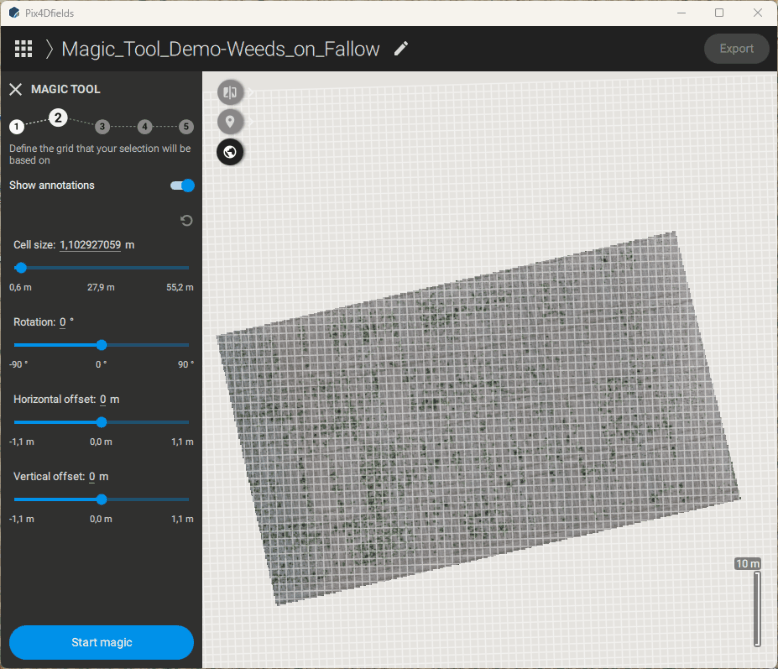This screenshot has width=778, height=669.
Task: Click the Pix4Dfields app logo
Action: pos(14,13)
